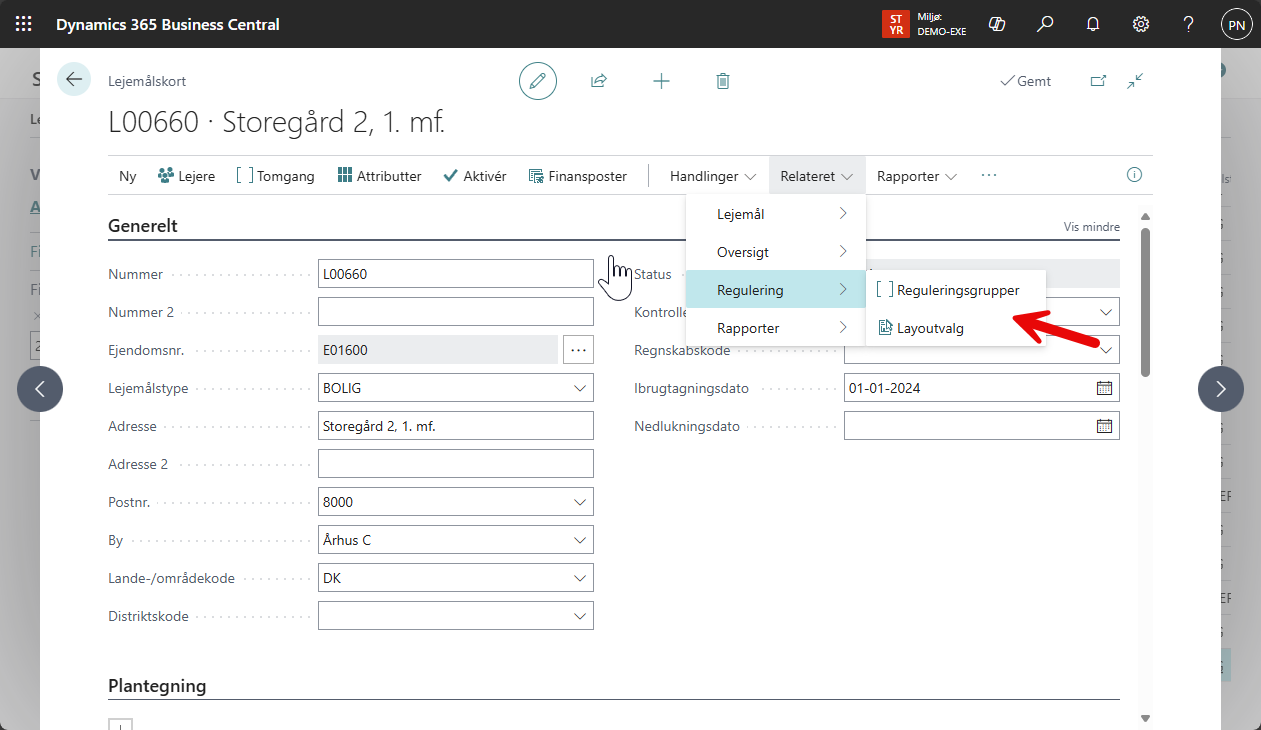1261x730 pixels.
Task: Select Reguleringsgrupper from submenu
Action: pyautogui.click(x=957, y=290)
